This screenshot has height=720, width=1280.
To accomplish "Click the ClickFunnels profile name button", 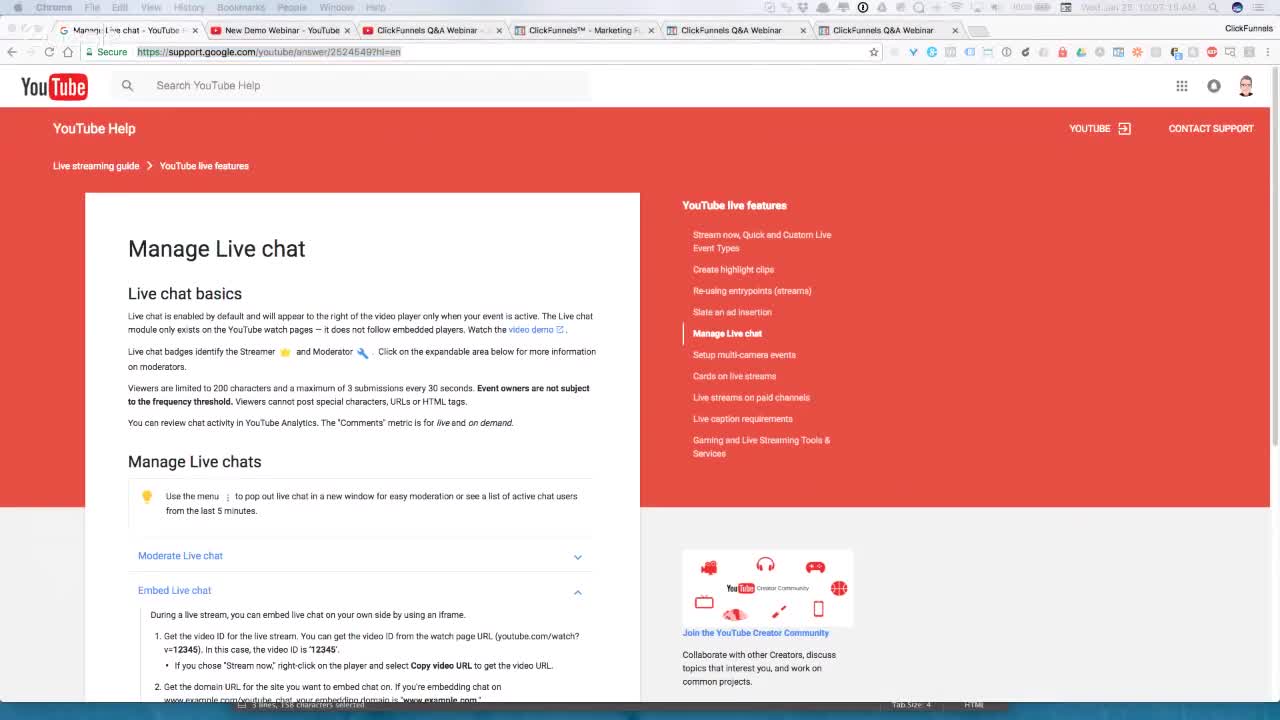I will [1249, 29].
